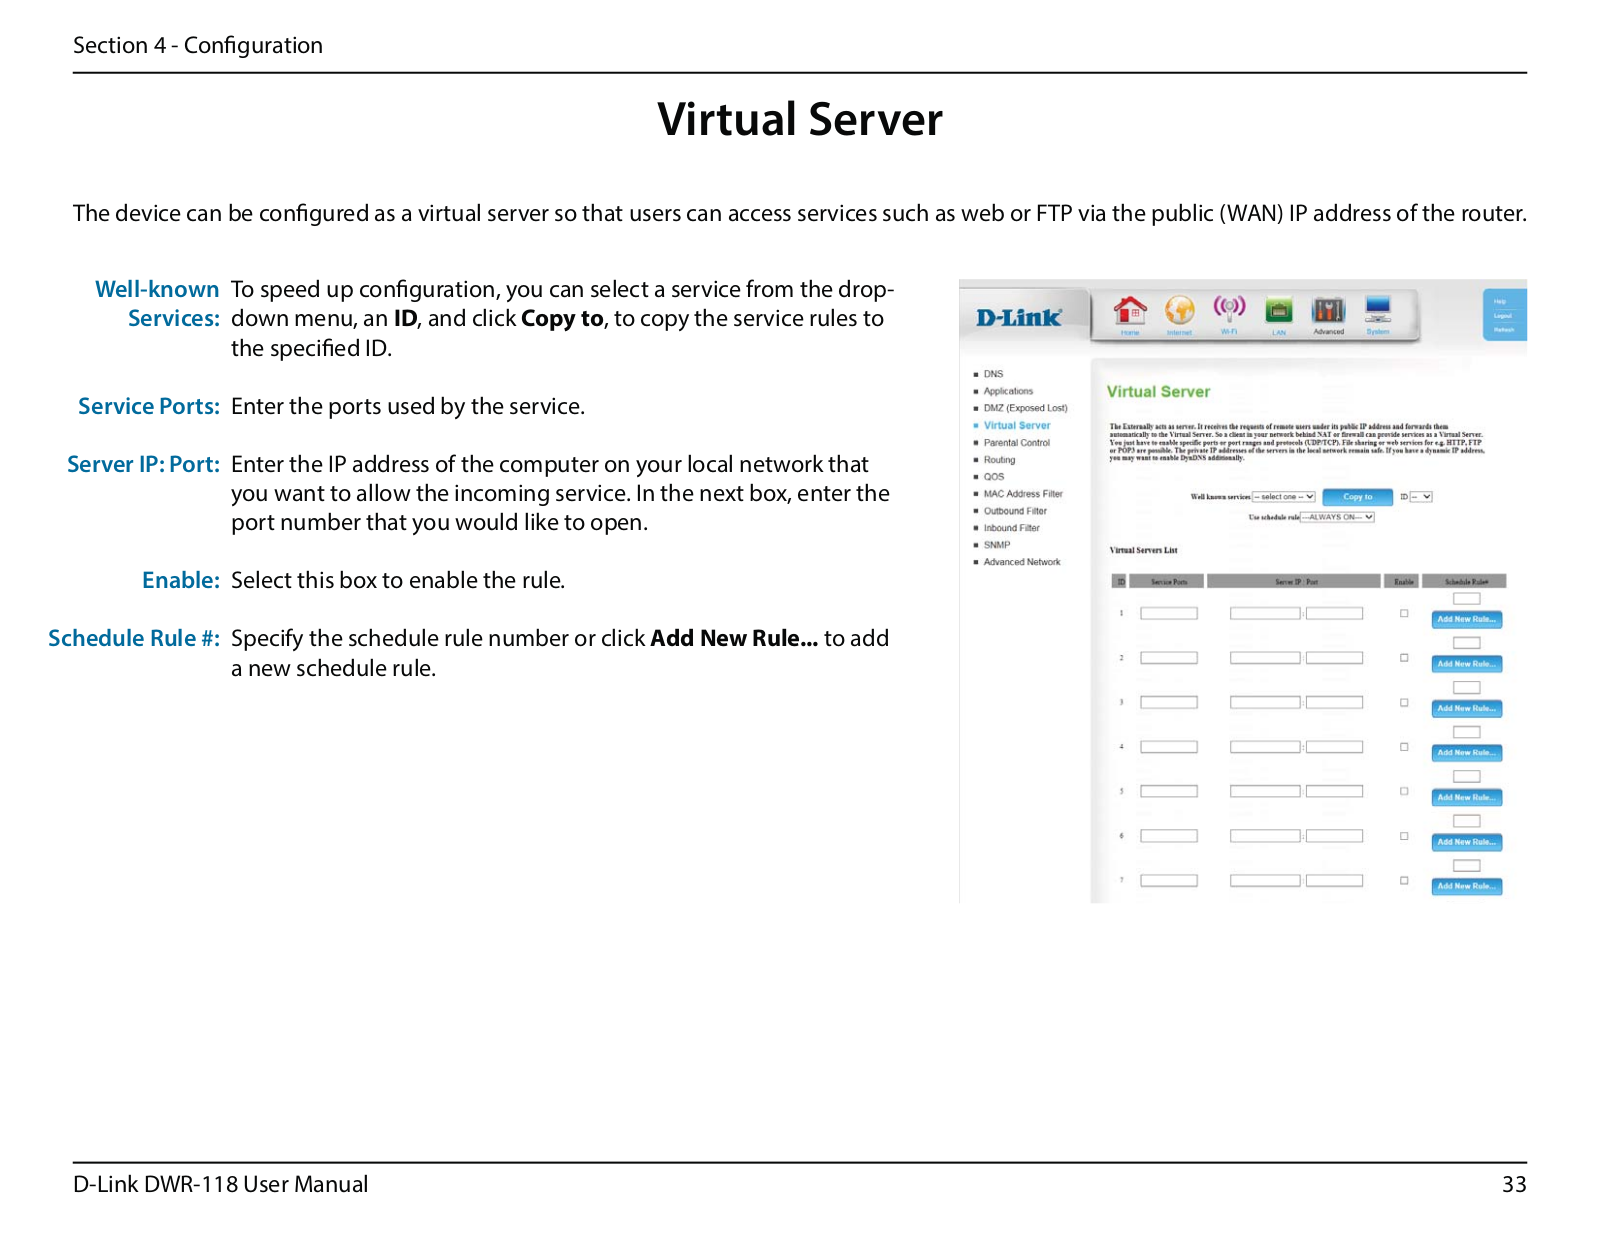Focus the Server port field in row 1
The width and height of the screenshot is (1600, 1237).
(x=1334, y=613)
